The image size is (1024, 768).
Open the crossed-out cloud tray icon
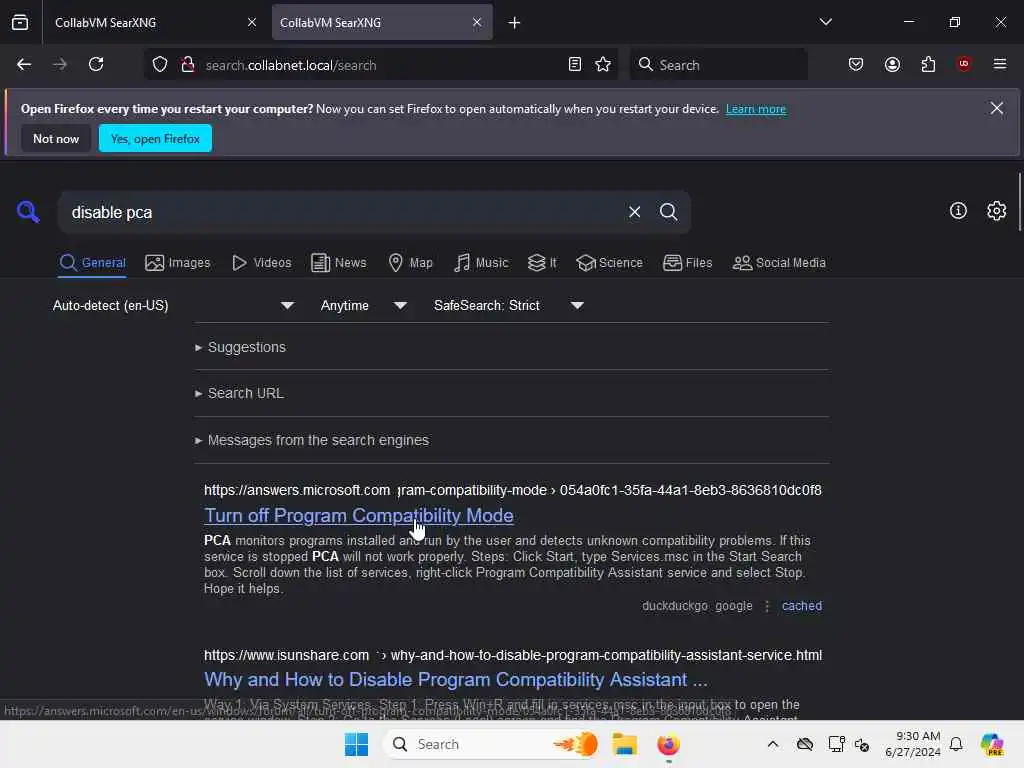click(x=805, y=744)
